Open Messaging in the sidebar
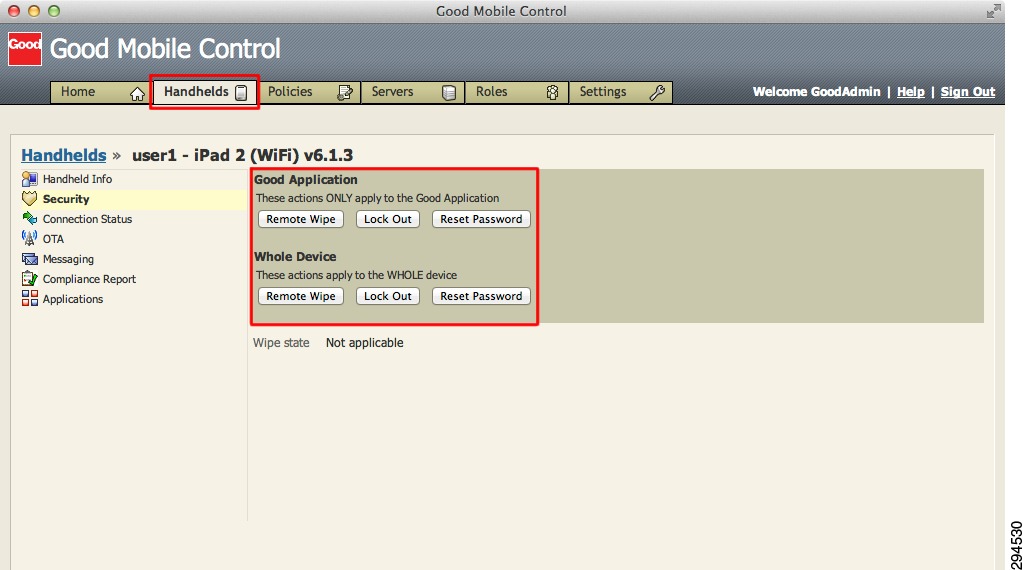The height and width of the screenshot is (570, 1023). tap(68, 259)
